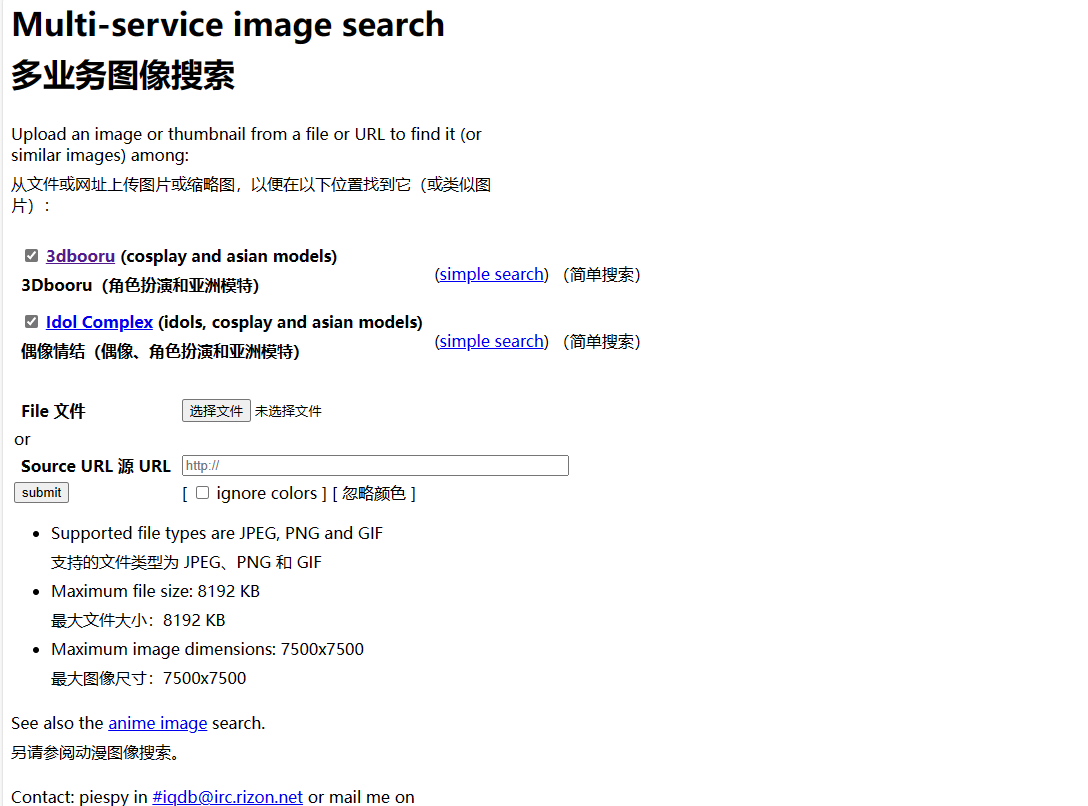The image size is (1088, 806).
Task: Focus the Source URL input field
Action: coord(375,465)
